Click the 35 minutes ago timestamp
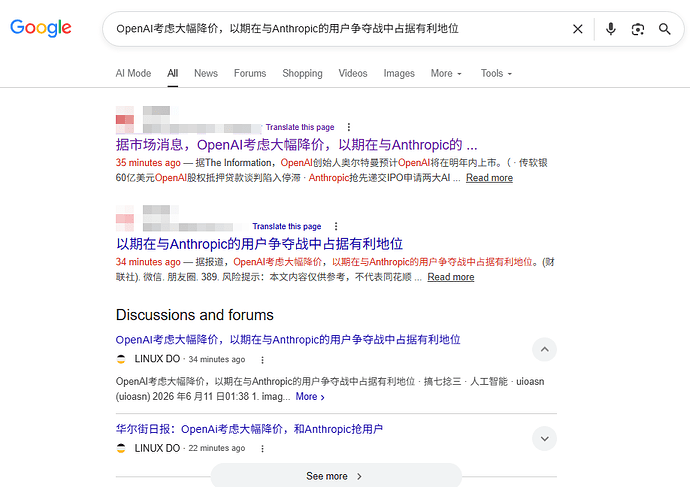The width and height of the screenshot is (690, 487). click(x=148, y=163)
